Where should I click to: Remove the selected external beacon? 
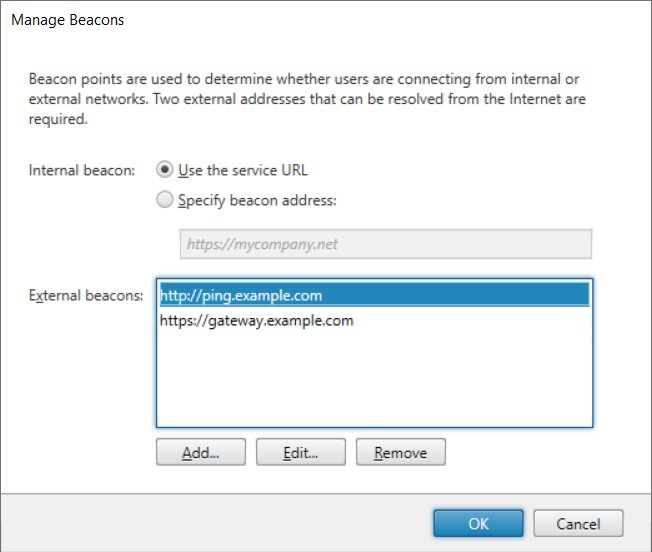[x=400, y=452]
